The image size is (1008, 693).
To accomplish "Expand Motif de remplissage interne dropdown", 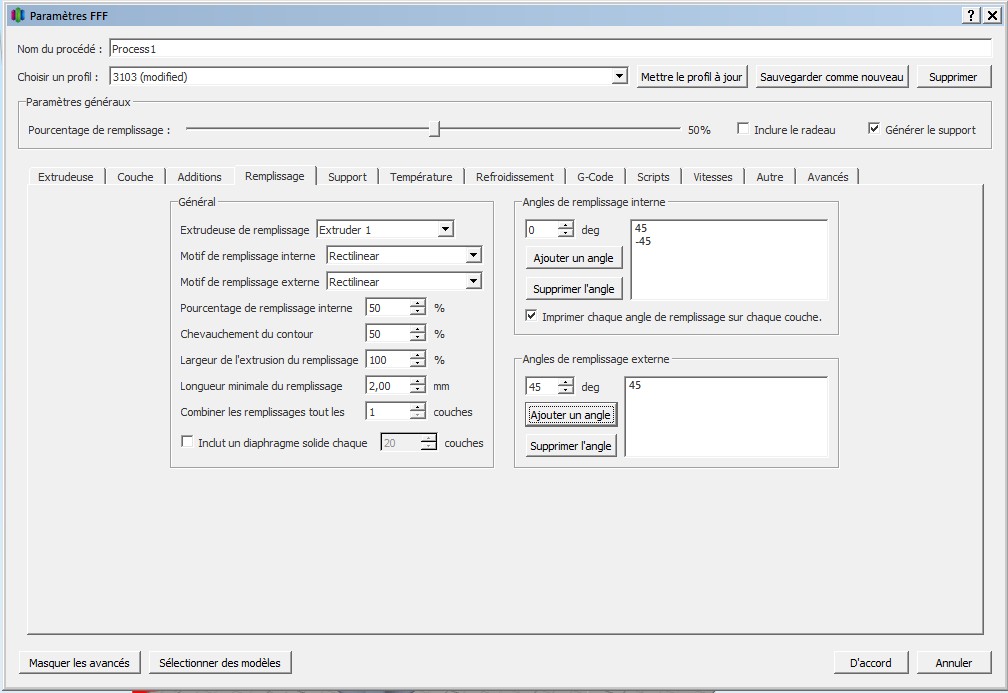I will tap(473, 256).
